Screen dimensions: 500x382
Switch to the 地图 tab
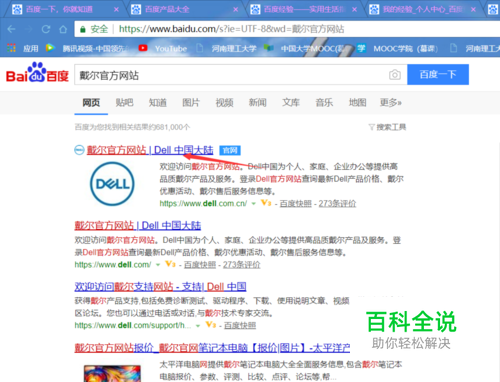click(358, 102)
